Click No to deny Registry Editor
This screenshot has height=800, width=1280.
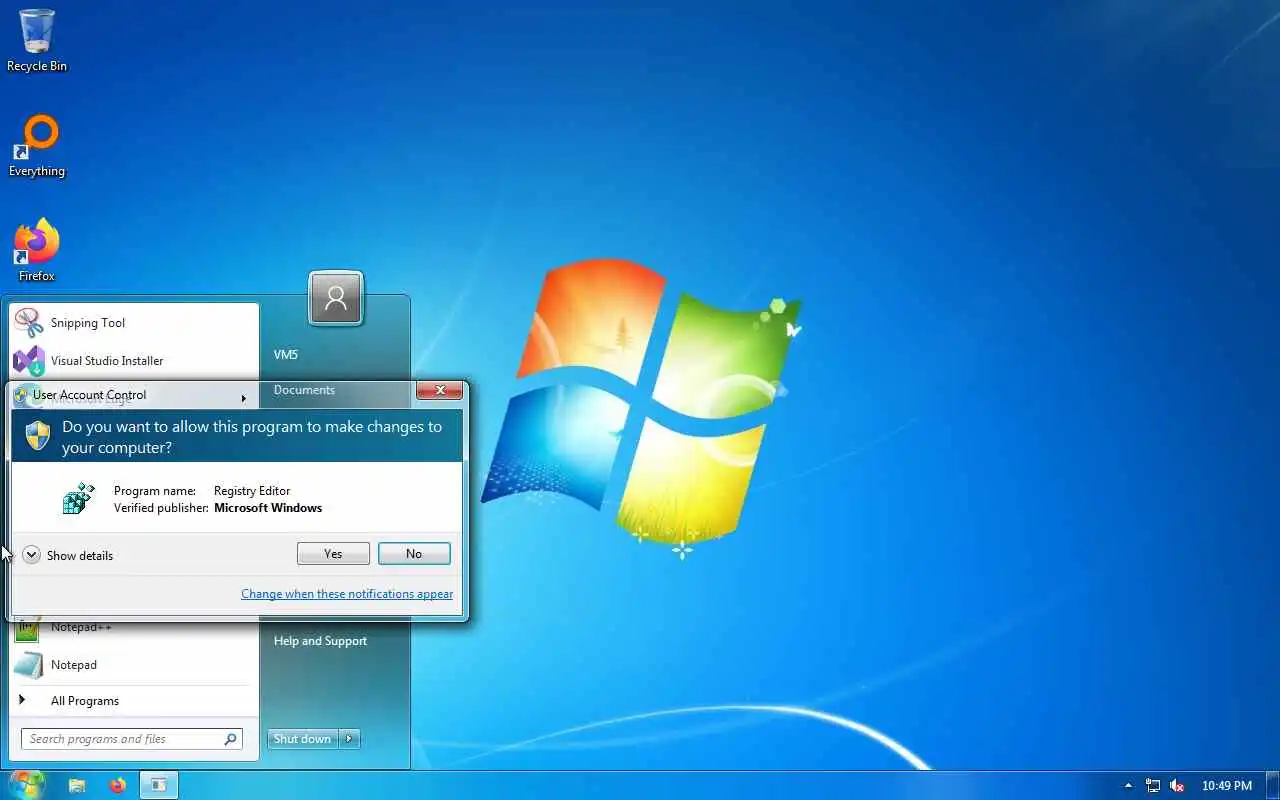(x=414, y=554)
